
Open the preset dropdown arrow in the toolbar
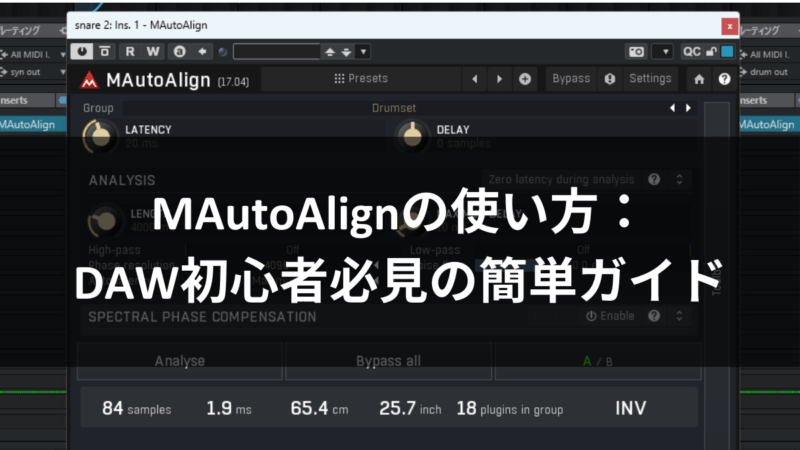pos(363,52)
